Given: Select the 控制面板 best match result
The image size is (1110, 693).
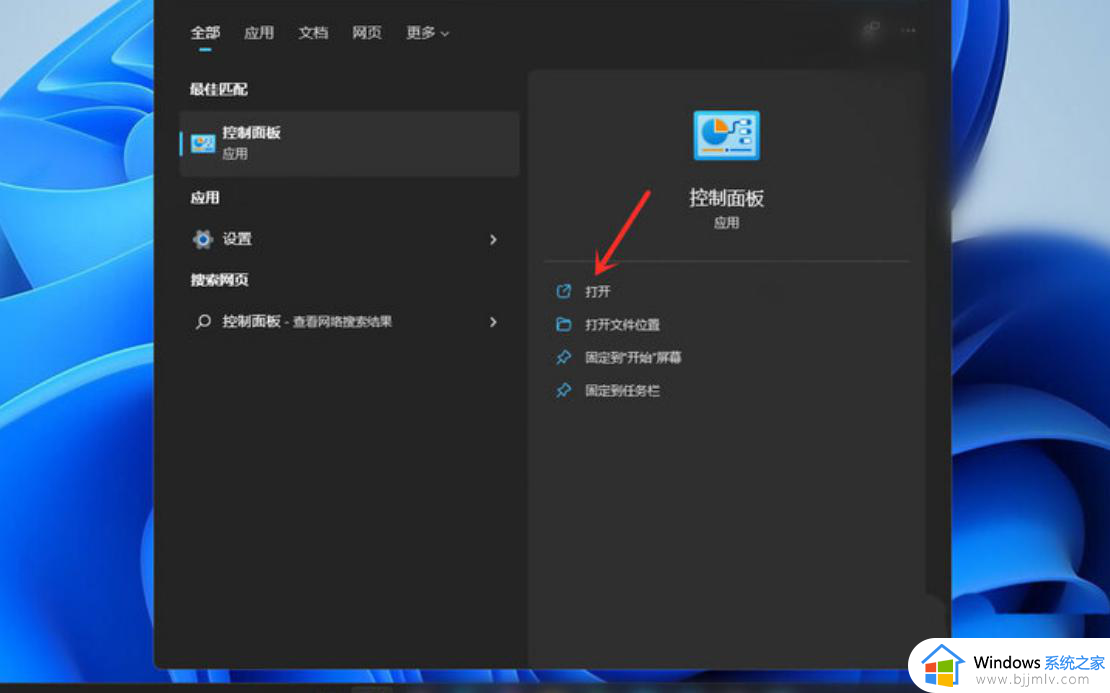Looking at the screenshot, I should click(350, 143).
